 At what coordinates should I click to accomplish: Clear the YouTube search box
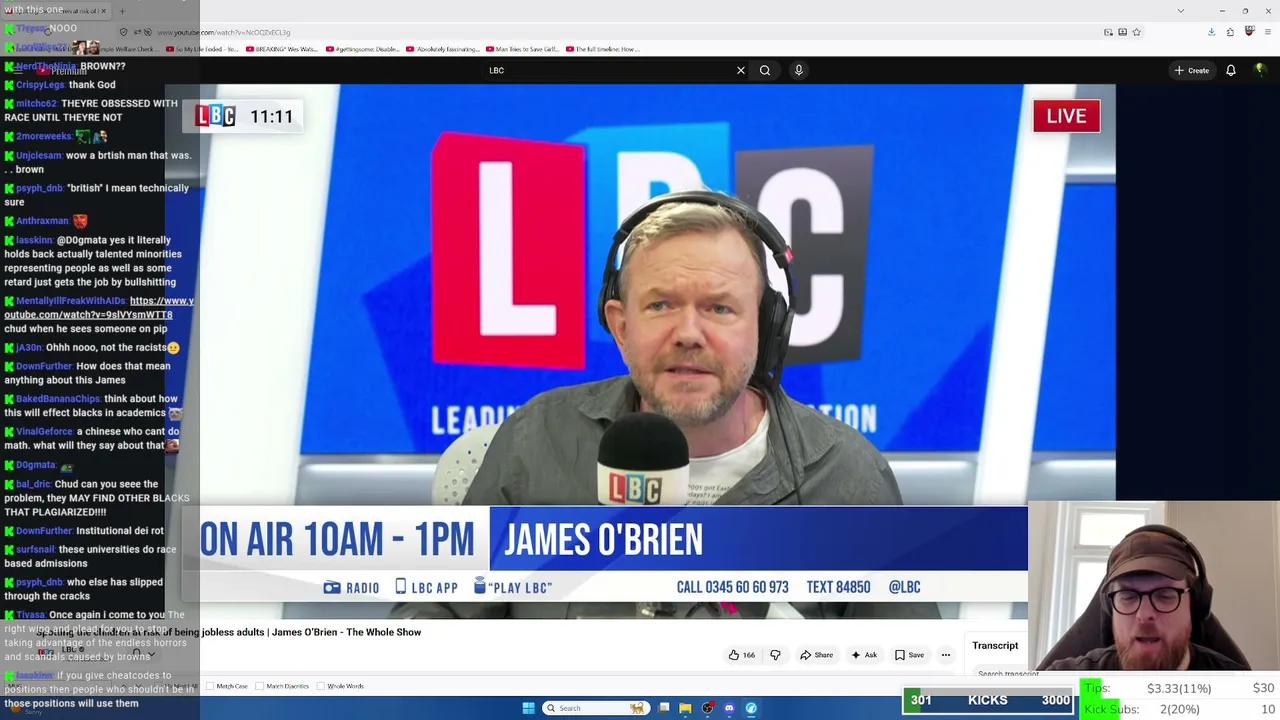tap(741, 70)
